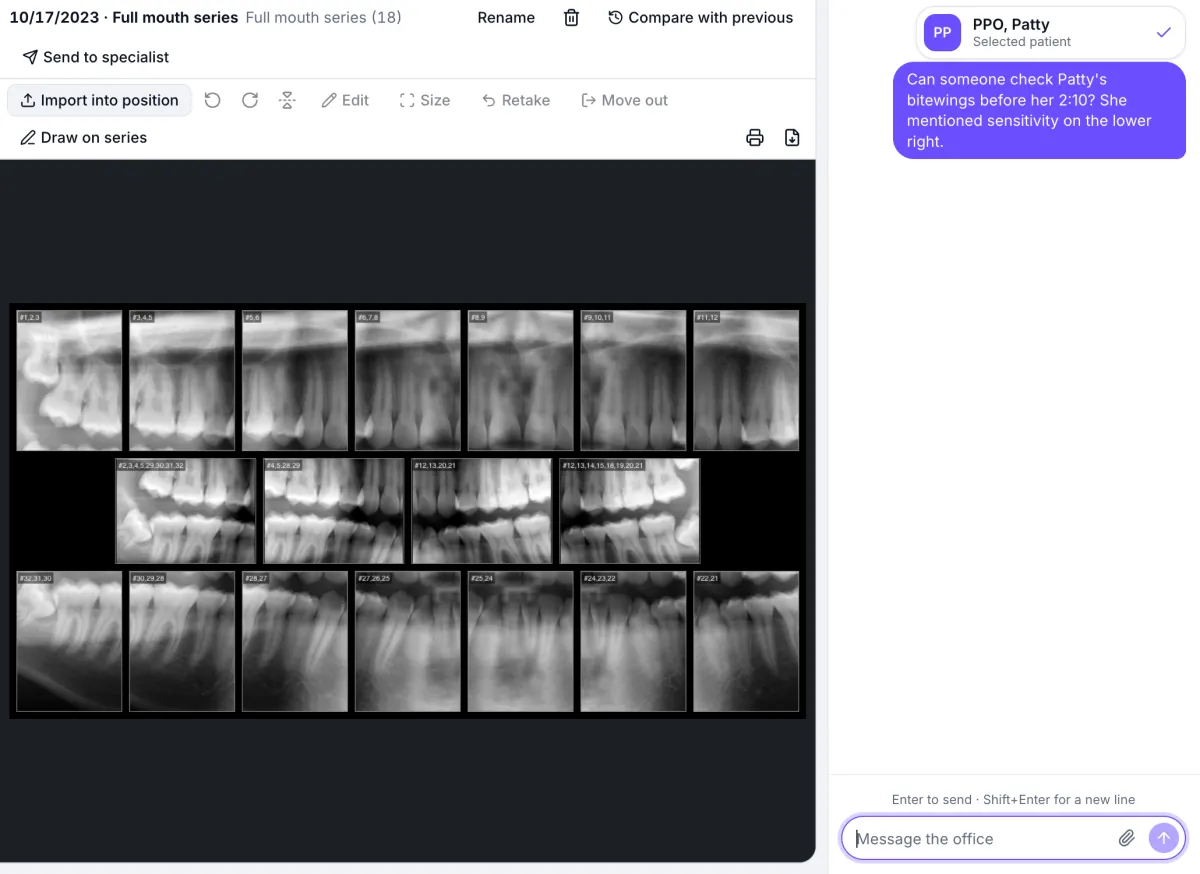Open the #11,12 x-ray image
Image resolution: width=1200 pixels, height=874 pixels.
[x=746, y=380]
